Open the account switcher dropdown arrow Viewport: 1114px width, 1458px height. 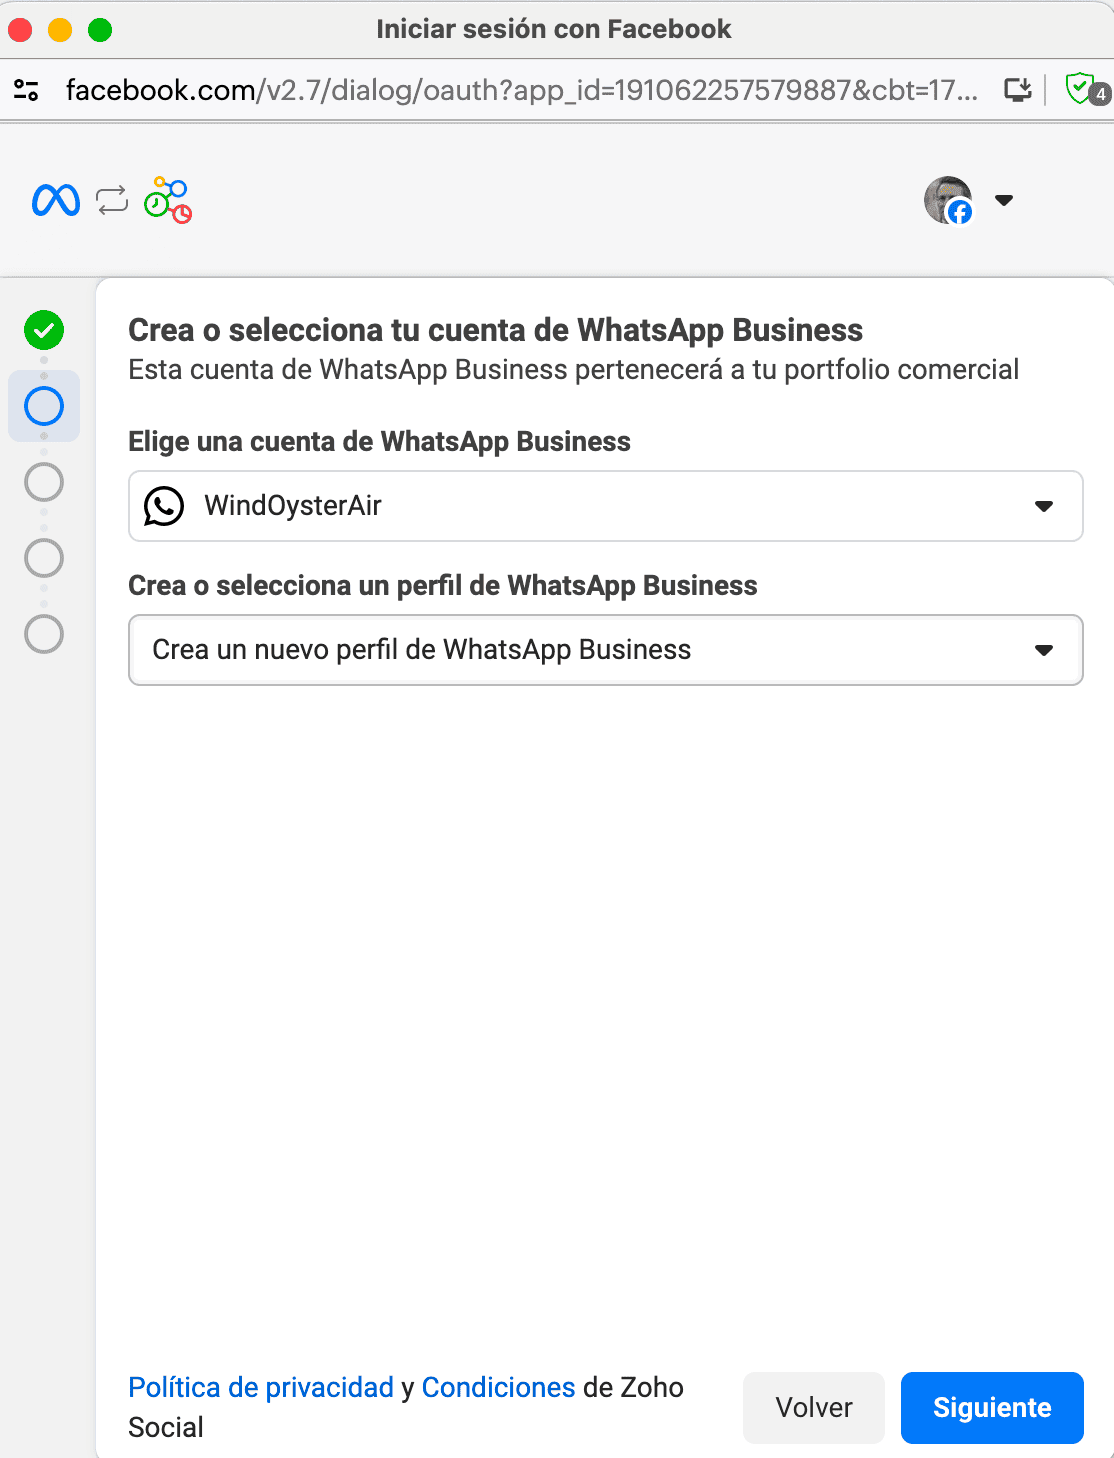coord(1004,200)
